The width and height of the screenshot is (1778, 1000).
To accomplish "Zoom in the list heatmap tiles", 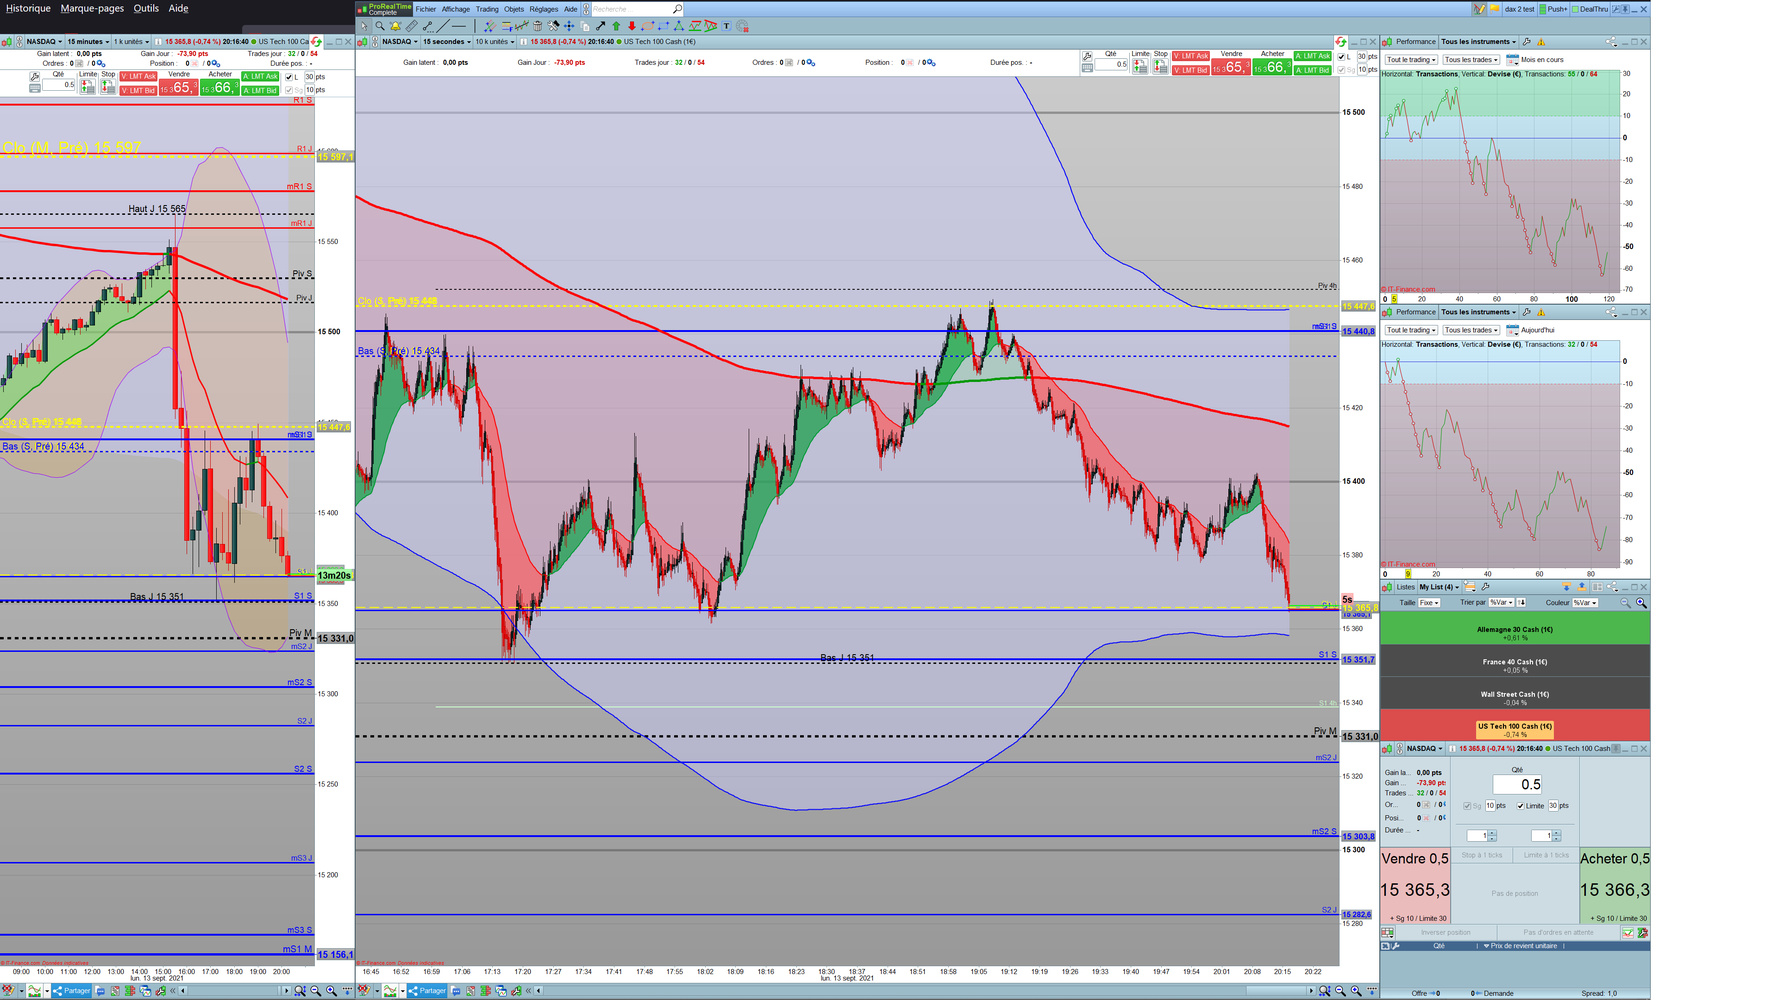I will tap(1641, 603).
